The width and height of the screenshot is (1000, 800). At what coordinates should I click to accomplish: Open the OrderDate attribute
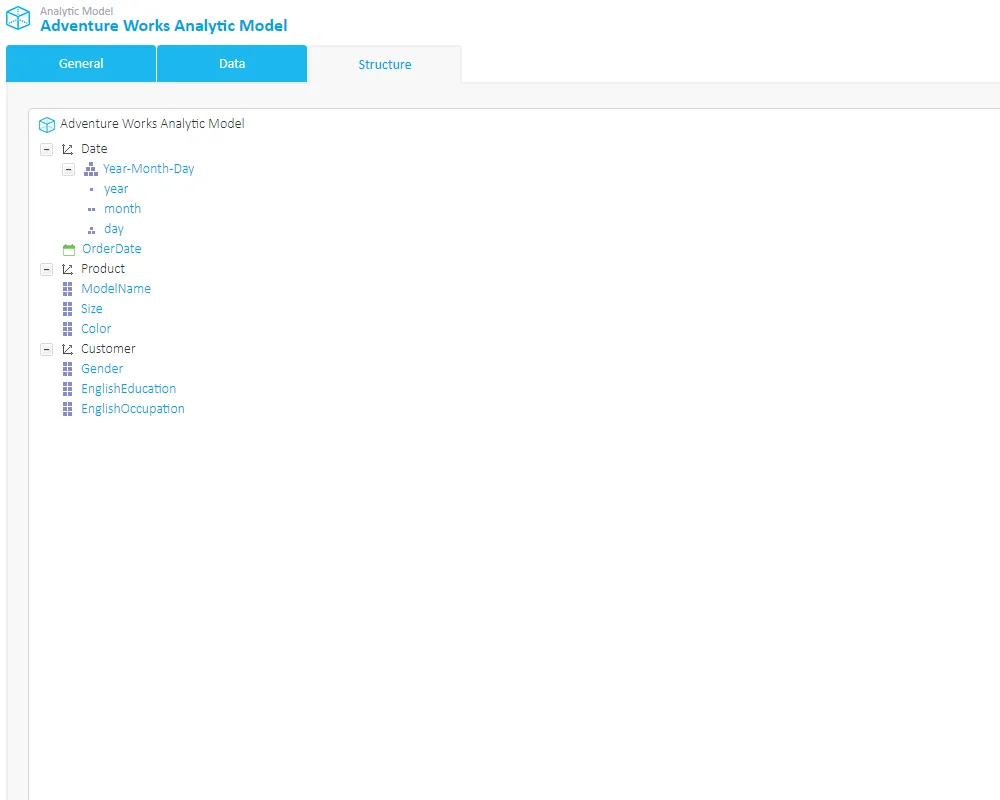[112, 249]
